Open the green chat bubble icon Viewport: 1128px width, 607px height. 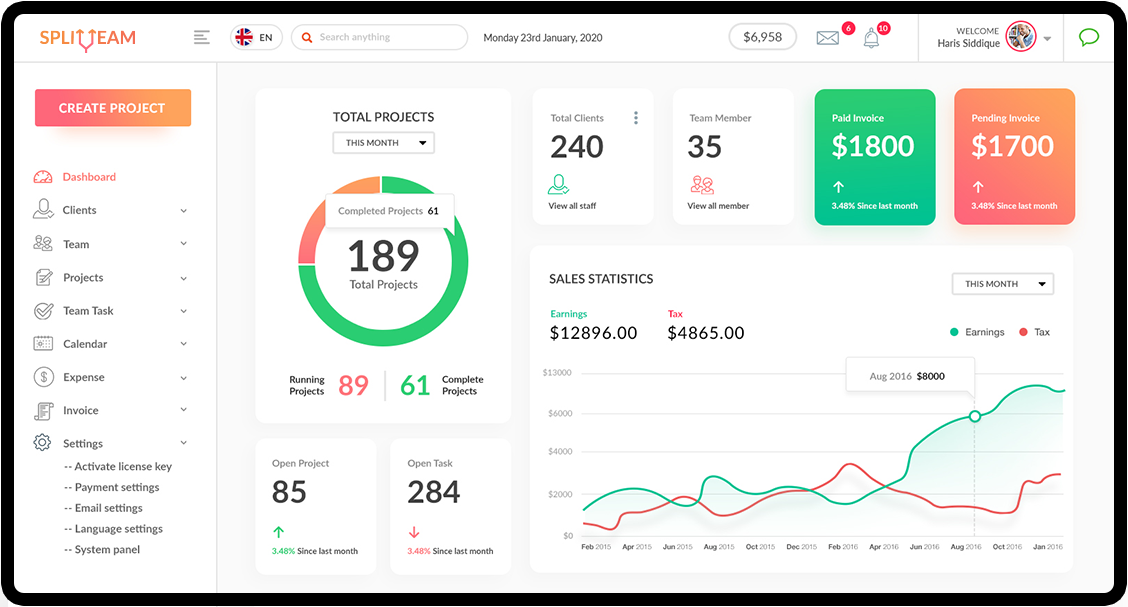(x=1089, y=38)
